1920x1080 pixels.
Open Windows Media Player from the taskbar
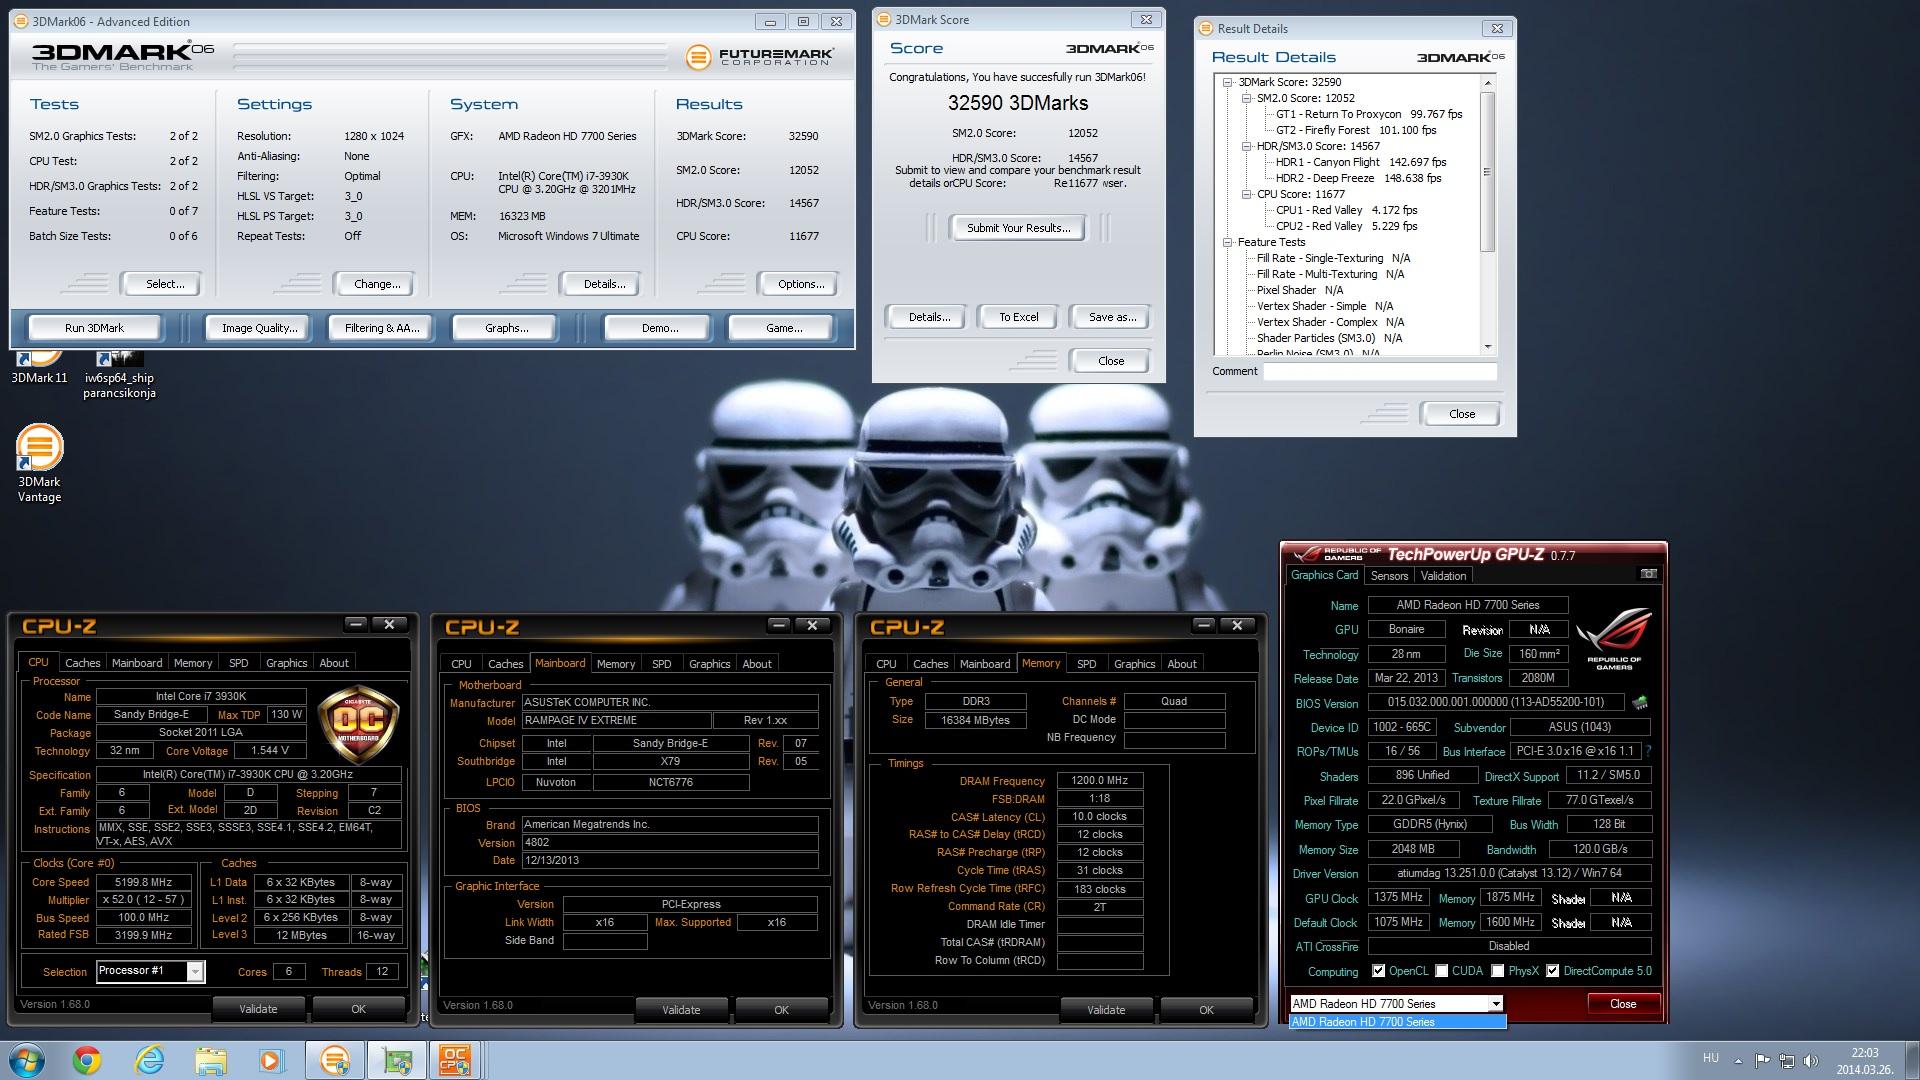pos(272,1060)
